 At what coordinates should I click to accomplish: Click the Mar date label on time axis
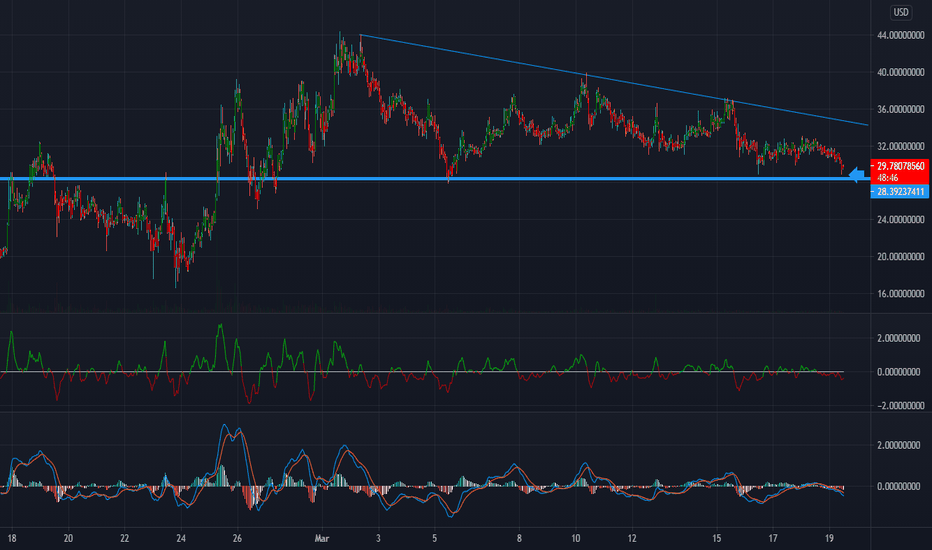(322, 539)
